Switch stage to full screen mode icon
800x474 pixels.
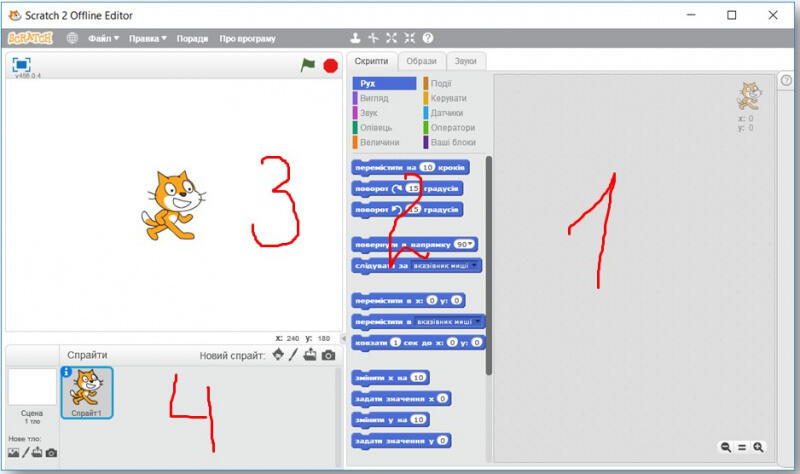[x=21, y=65]
